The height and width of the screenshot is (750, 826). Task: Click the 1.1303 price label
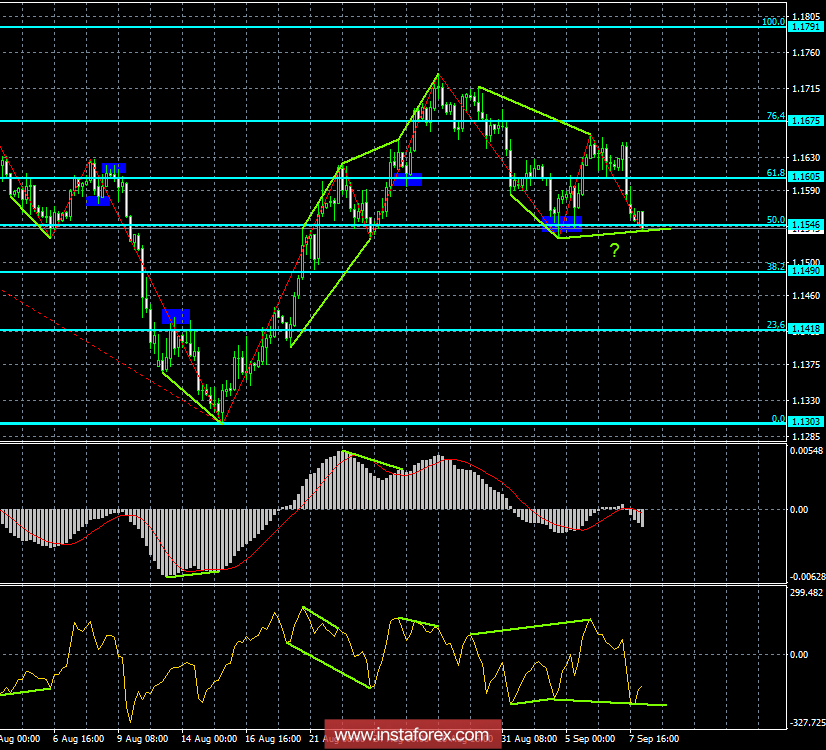pos(805,422)
